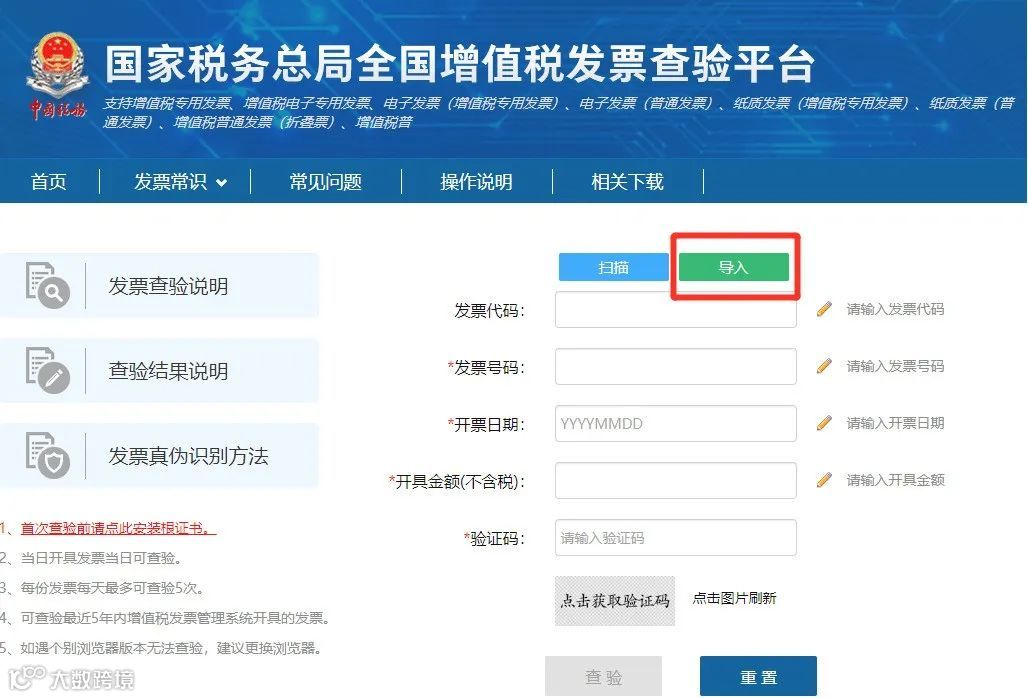Click the *开票日期: field label

[x=486, y=425]
